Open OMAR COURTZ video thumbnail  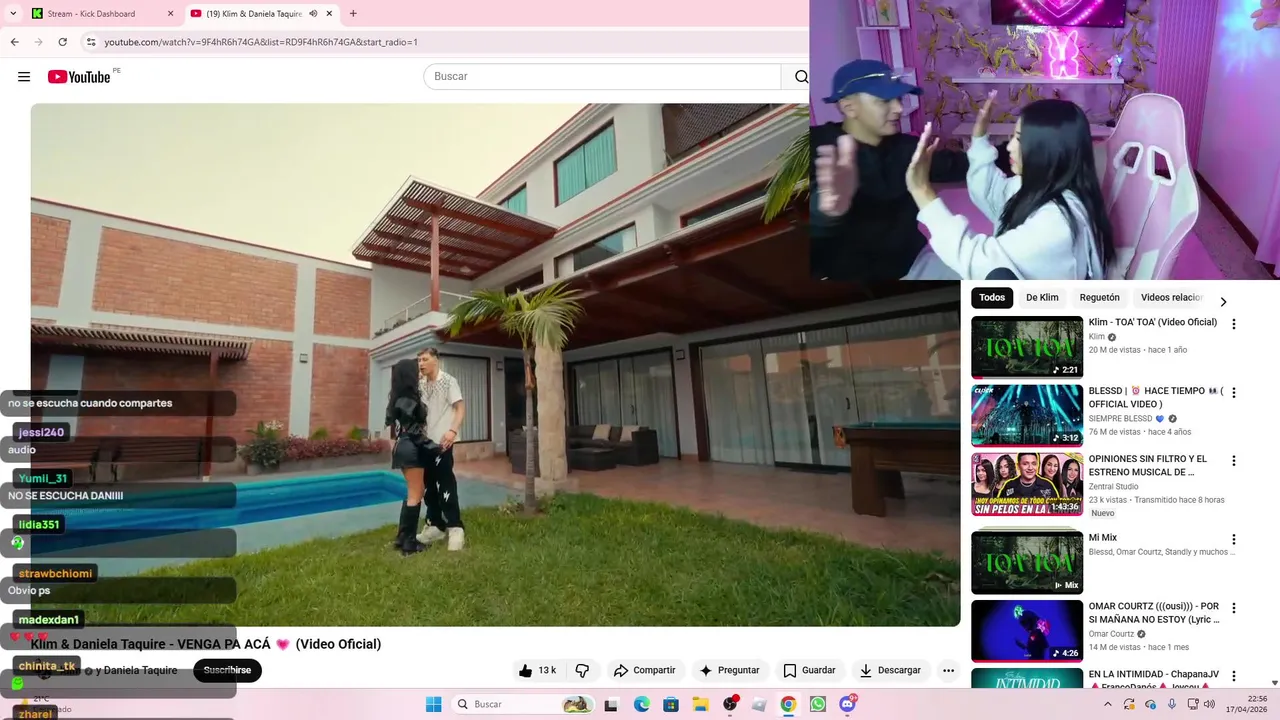1027,631
